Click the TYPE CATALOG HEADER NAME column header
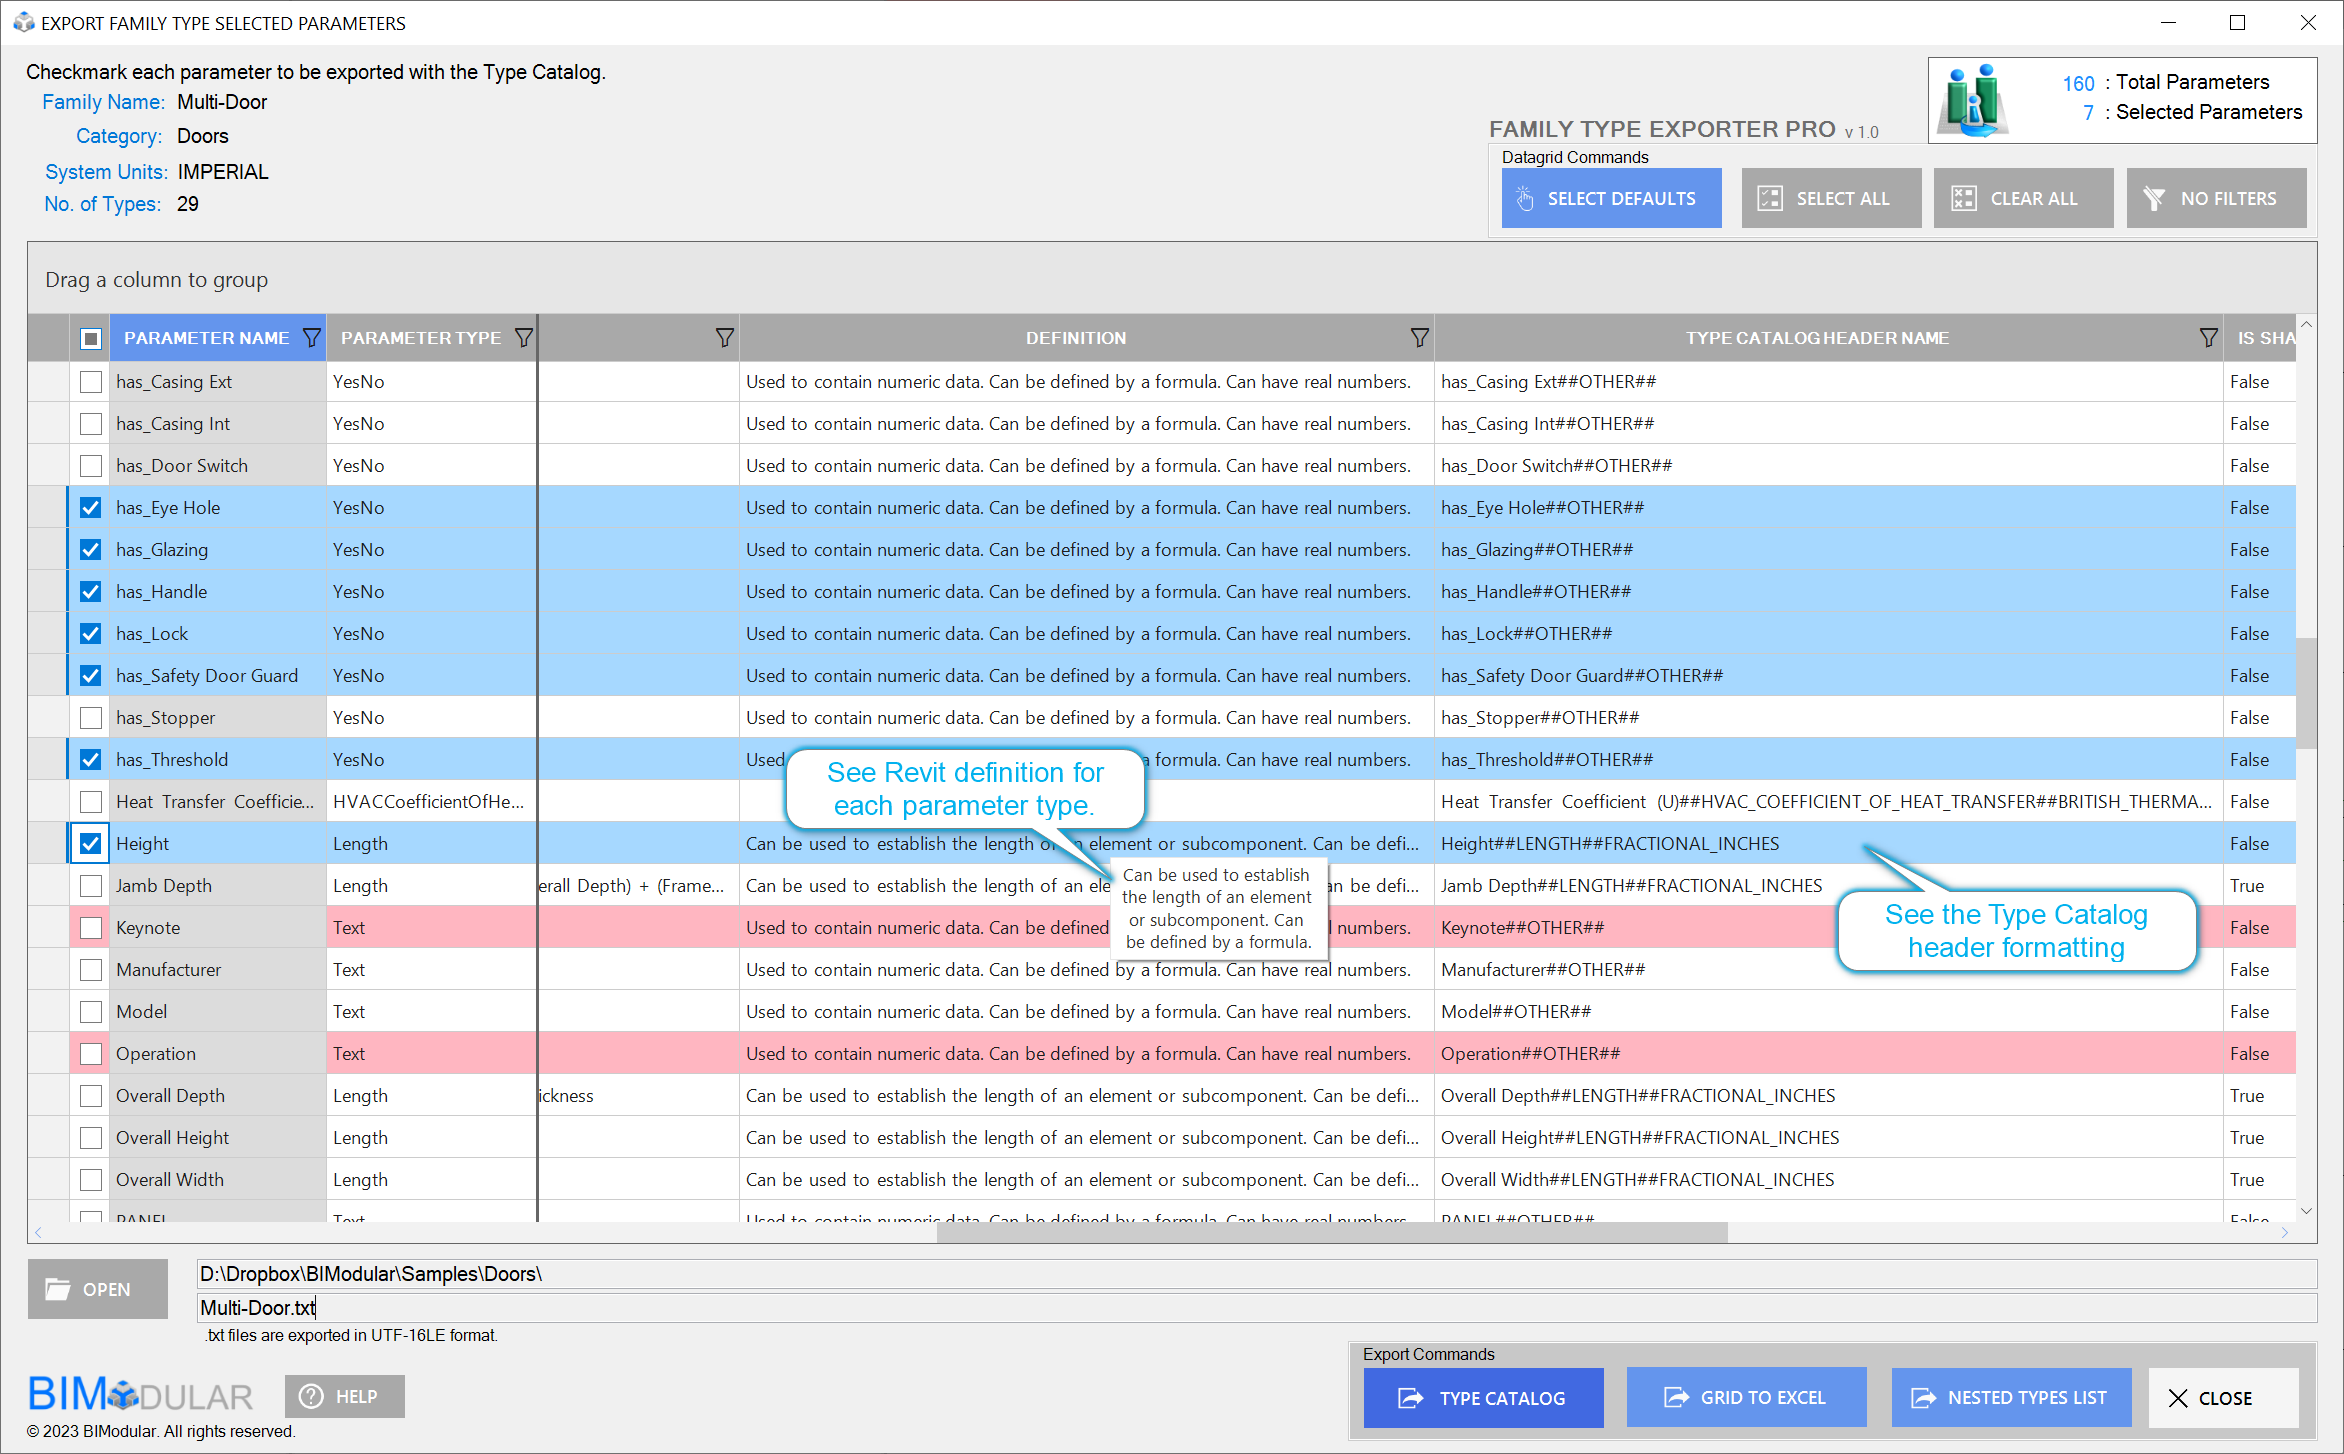Image resolution: width=2344 pixels, height=1454 pixels. tap(1816, 338)
